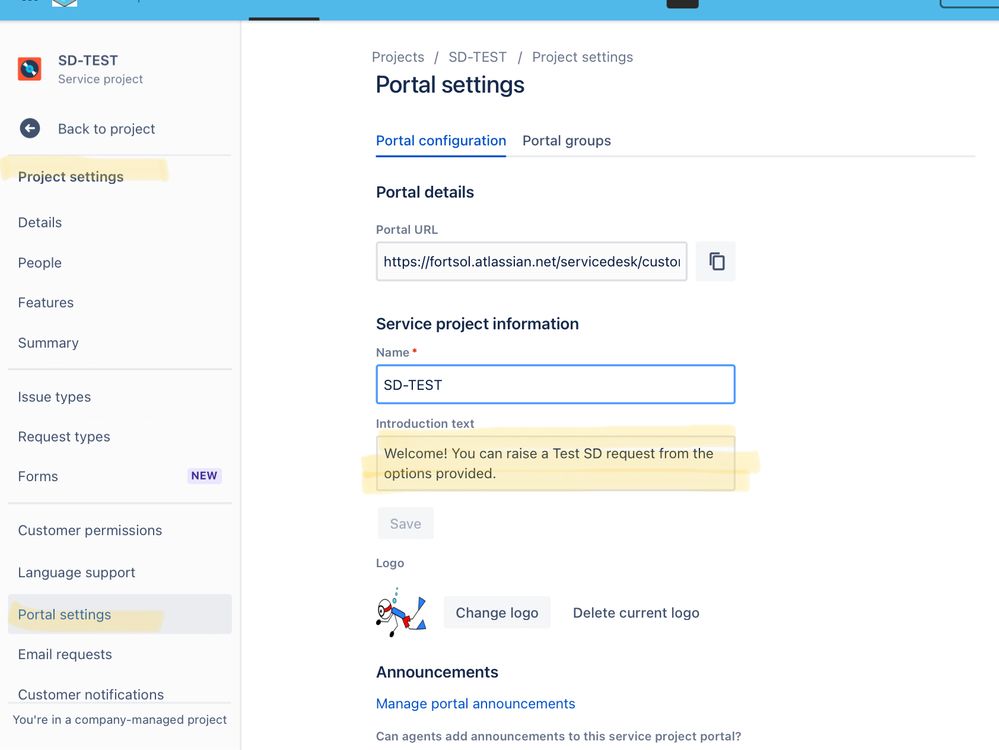Switch to the Portal configuration tab
999x750 pixels.
pos(441,141)
